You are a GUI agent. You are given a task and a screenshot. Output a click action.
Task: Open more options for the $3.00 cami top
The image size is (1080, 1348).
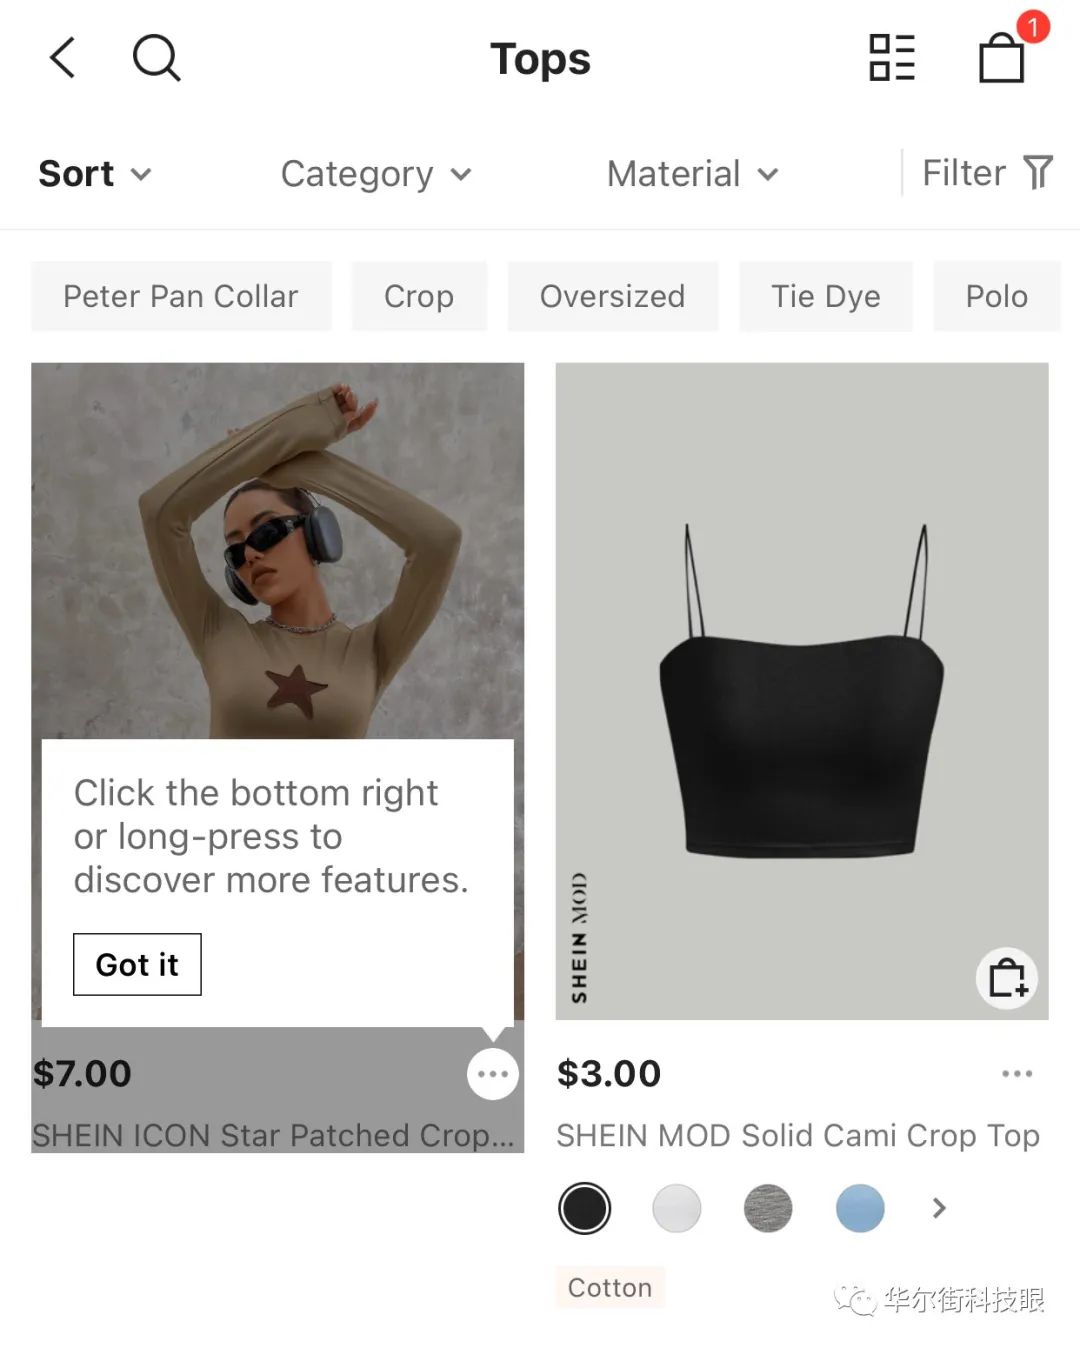pyautogui.click(x=1016, y=1074)
